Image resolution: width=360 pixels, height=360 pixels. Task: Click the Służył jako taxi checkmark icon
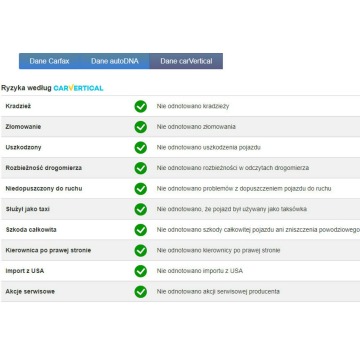141,209
